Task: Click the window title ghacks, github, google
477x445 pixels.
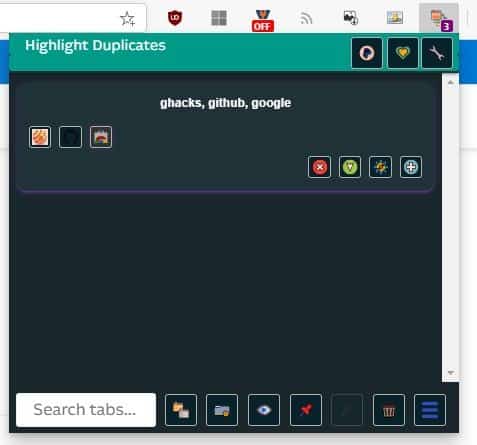Action: [x=226, y=103]
